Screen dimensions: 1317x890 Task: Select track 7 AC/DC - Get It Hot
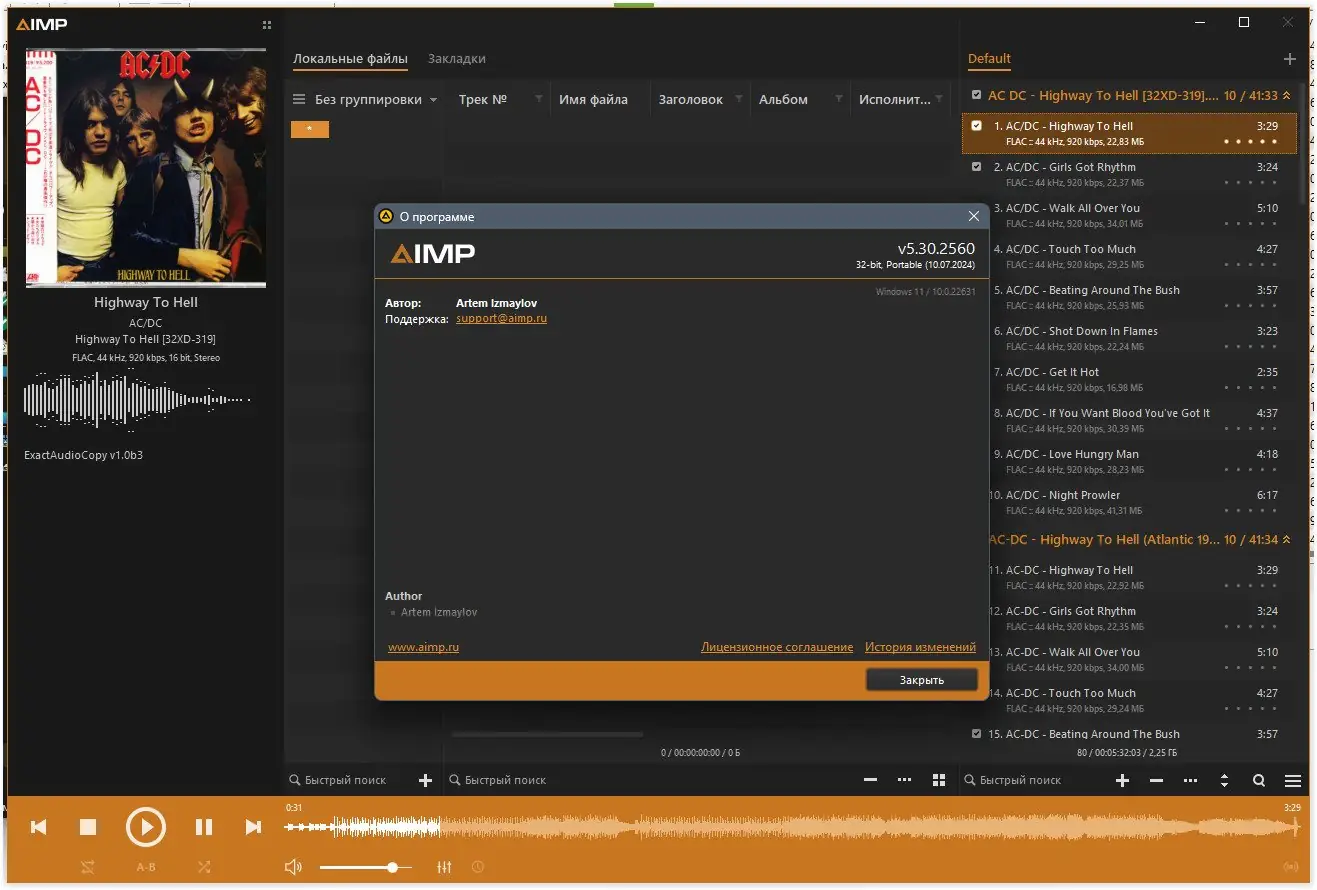click(1130, 379)
